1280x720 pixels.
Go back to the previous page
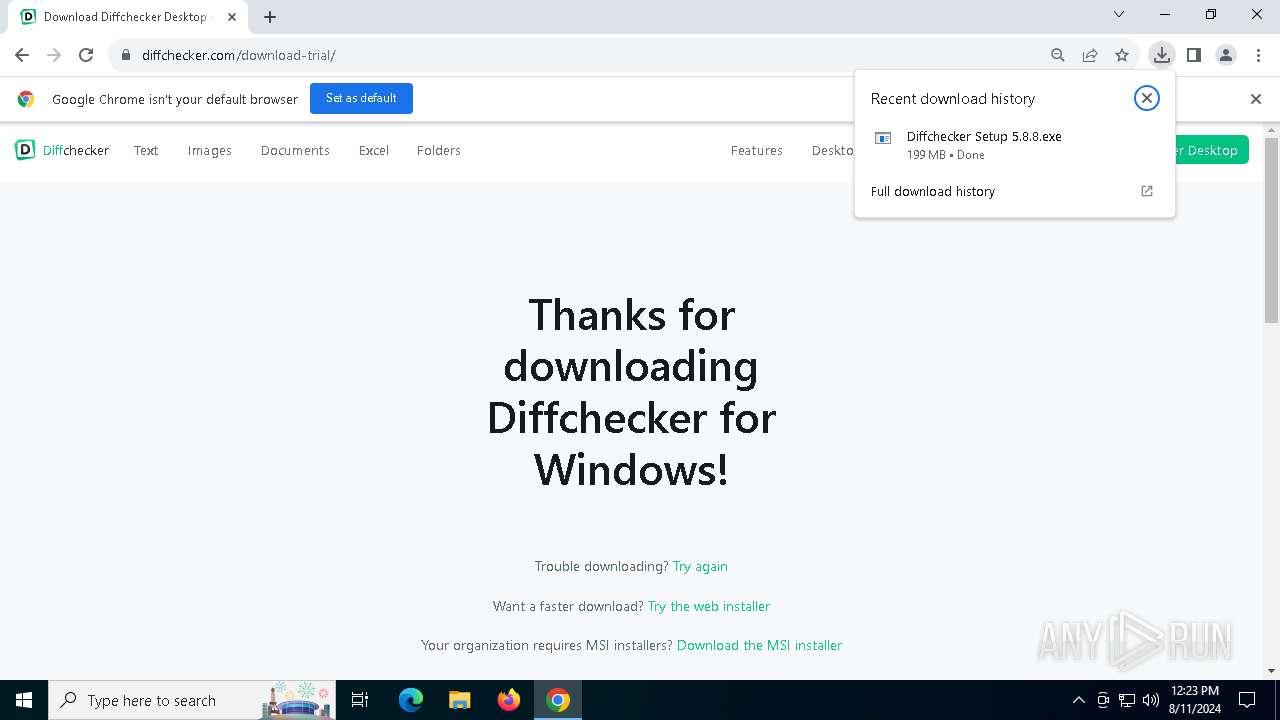pos(22,55)
